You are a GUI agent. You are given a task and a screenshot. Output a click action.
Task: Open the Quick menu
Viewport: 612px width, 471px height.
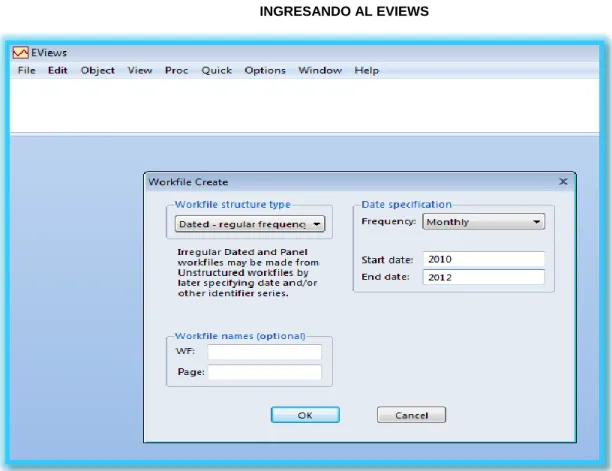coord(217,71)
